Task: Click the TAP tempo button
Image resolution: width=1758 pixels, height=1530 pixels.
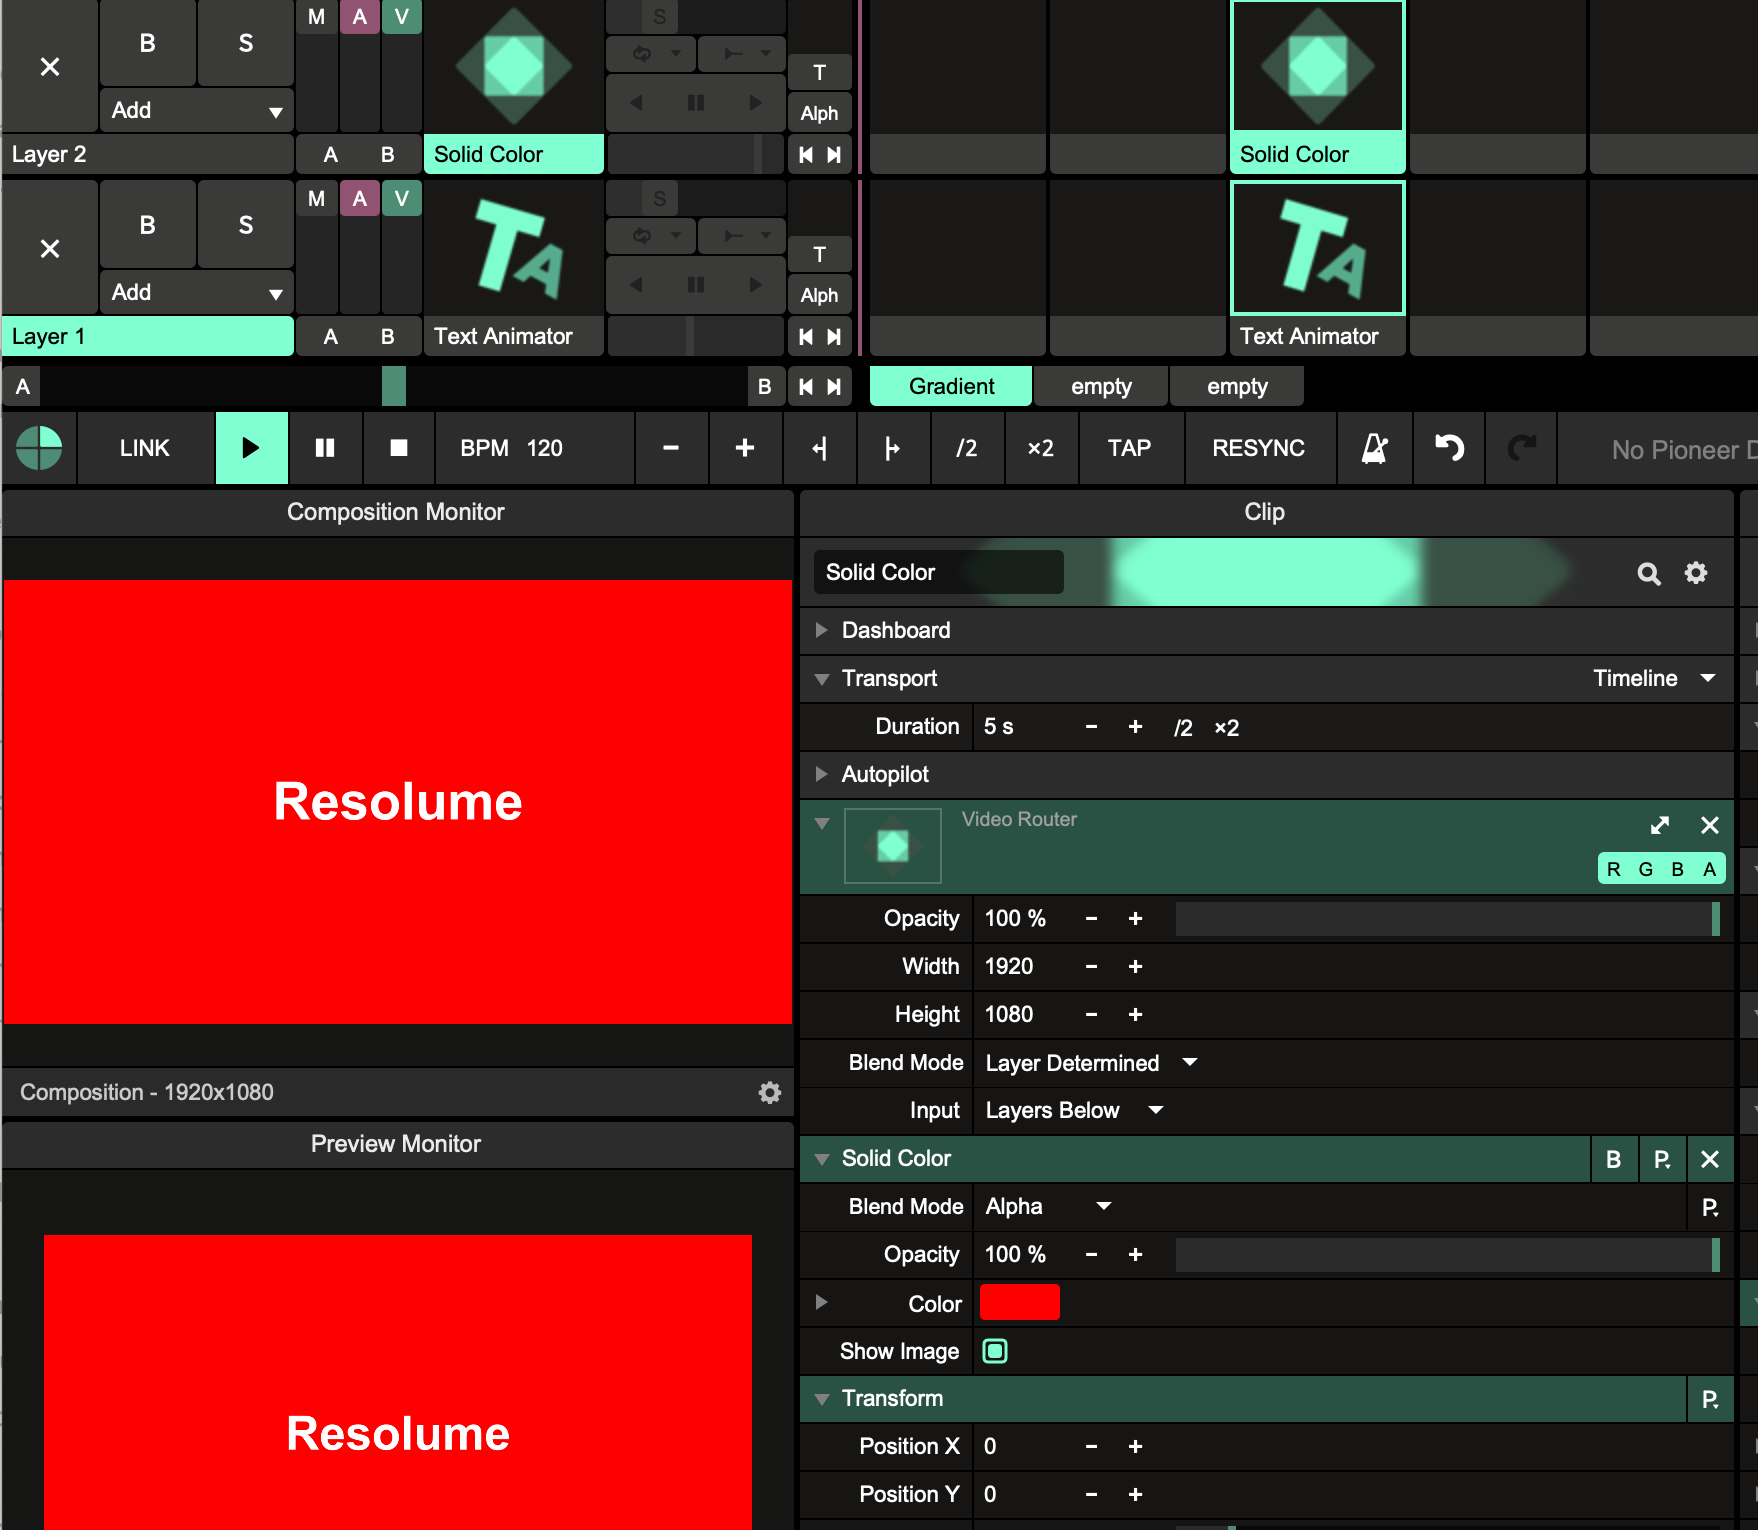Action: click(1129, 448)
